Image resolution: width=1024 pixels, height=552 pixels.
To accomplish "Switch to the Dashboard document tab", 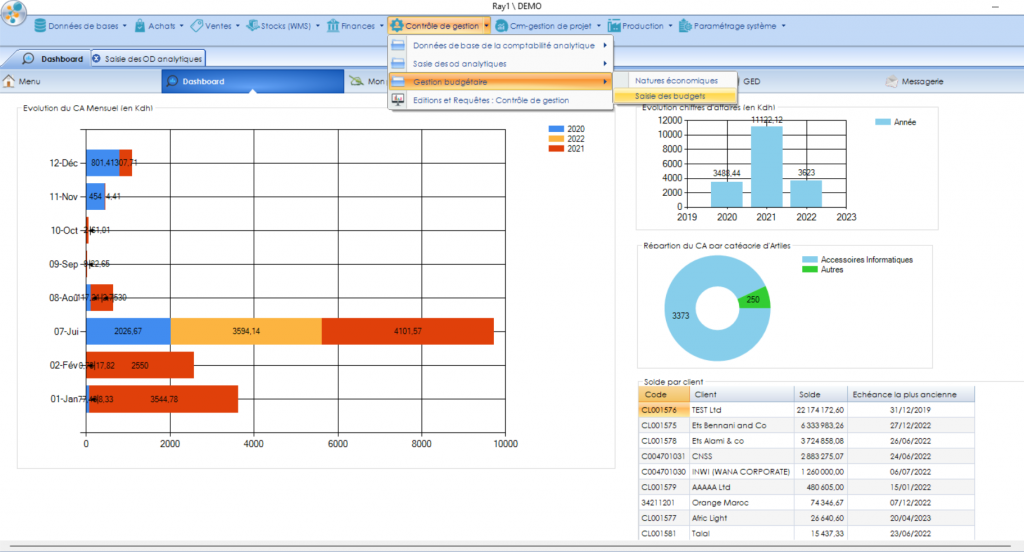I will pos(53,59).
